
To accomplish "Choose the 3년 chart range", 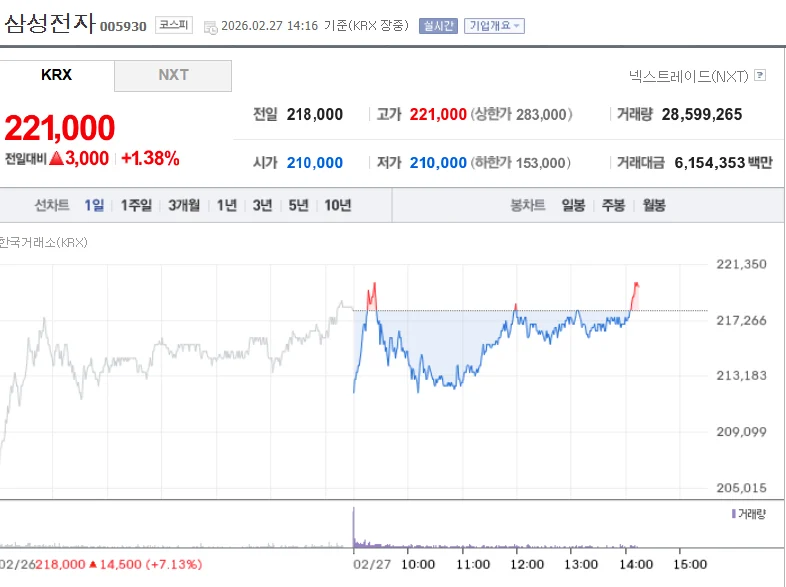I will click(x=262, y=205).
